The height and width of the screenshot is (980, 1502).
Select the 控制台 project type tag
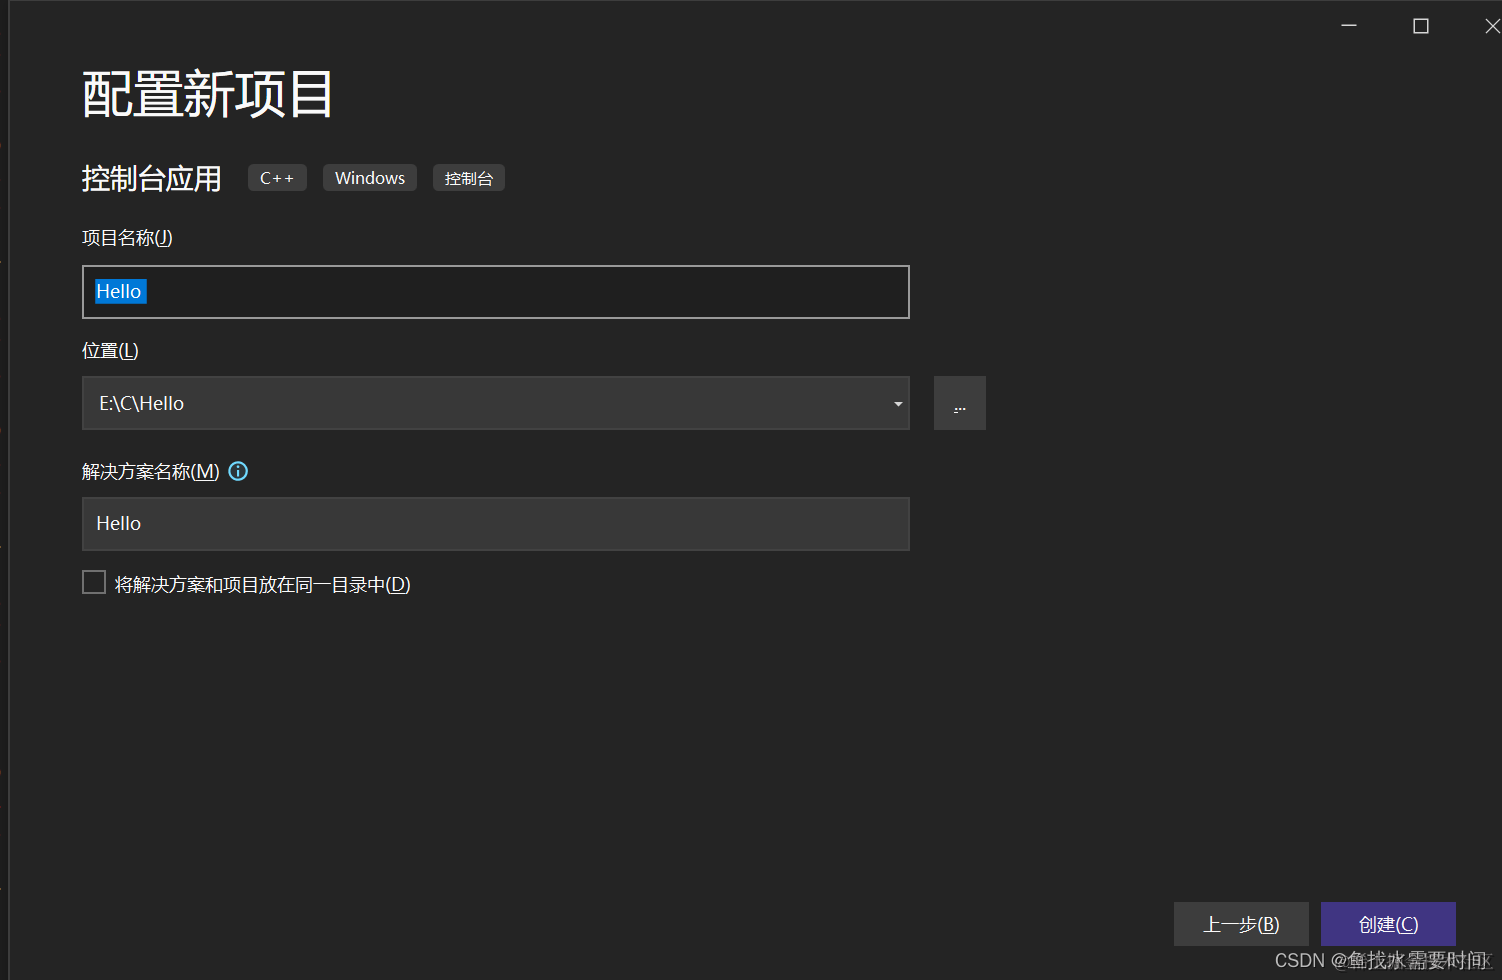tap(468, 177)
